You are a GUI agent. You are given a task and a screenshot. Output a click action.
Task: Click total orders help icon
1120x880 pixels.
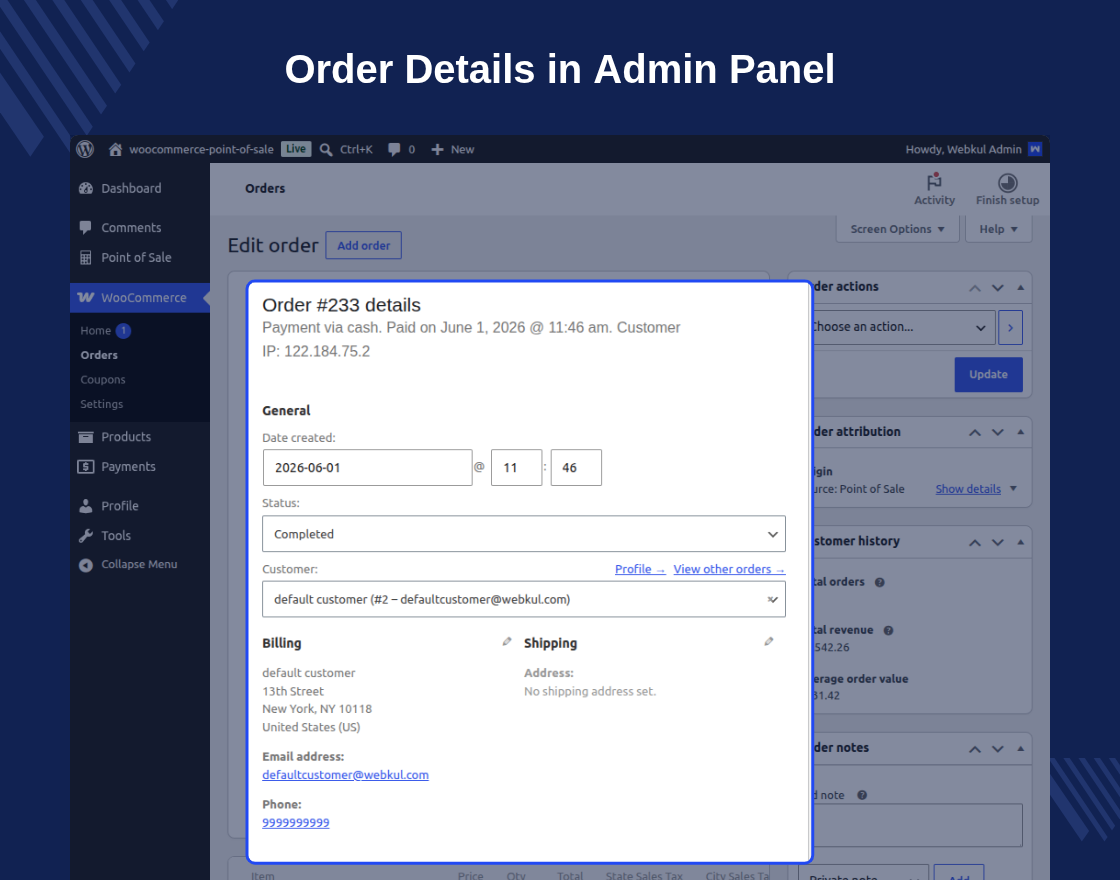(x=880, y=582)
